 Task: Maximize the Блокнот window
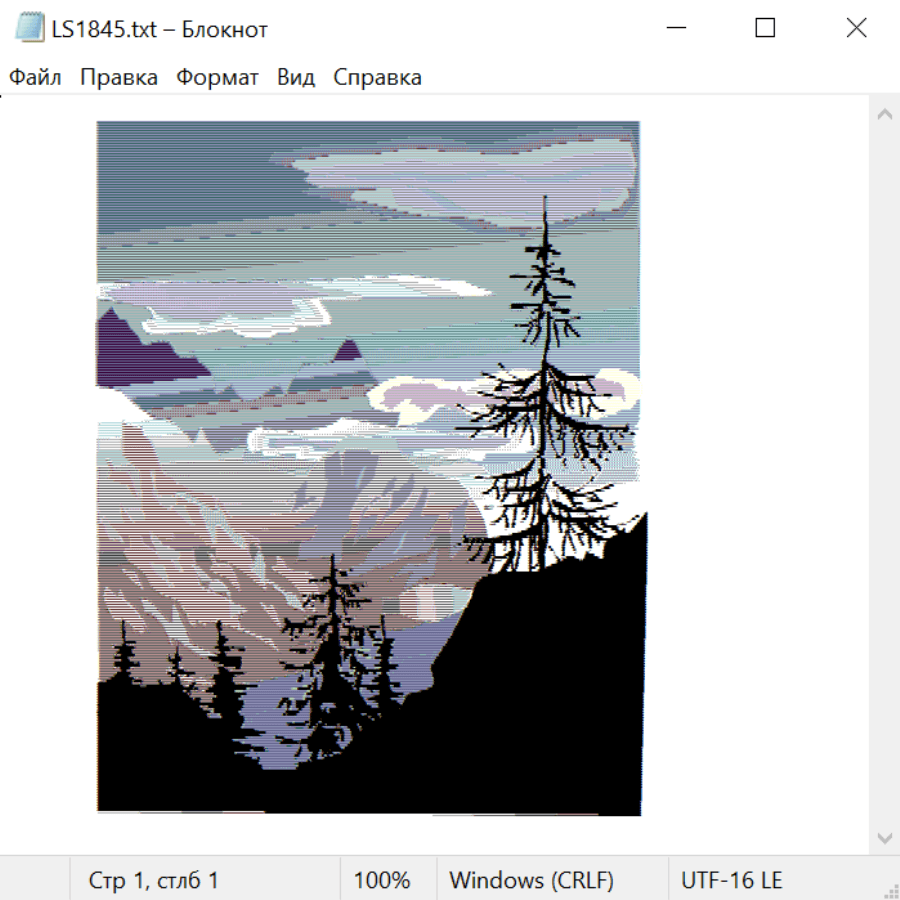click(765, 28)
